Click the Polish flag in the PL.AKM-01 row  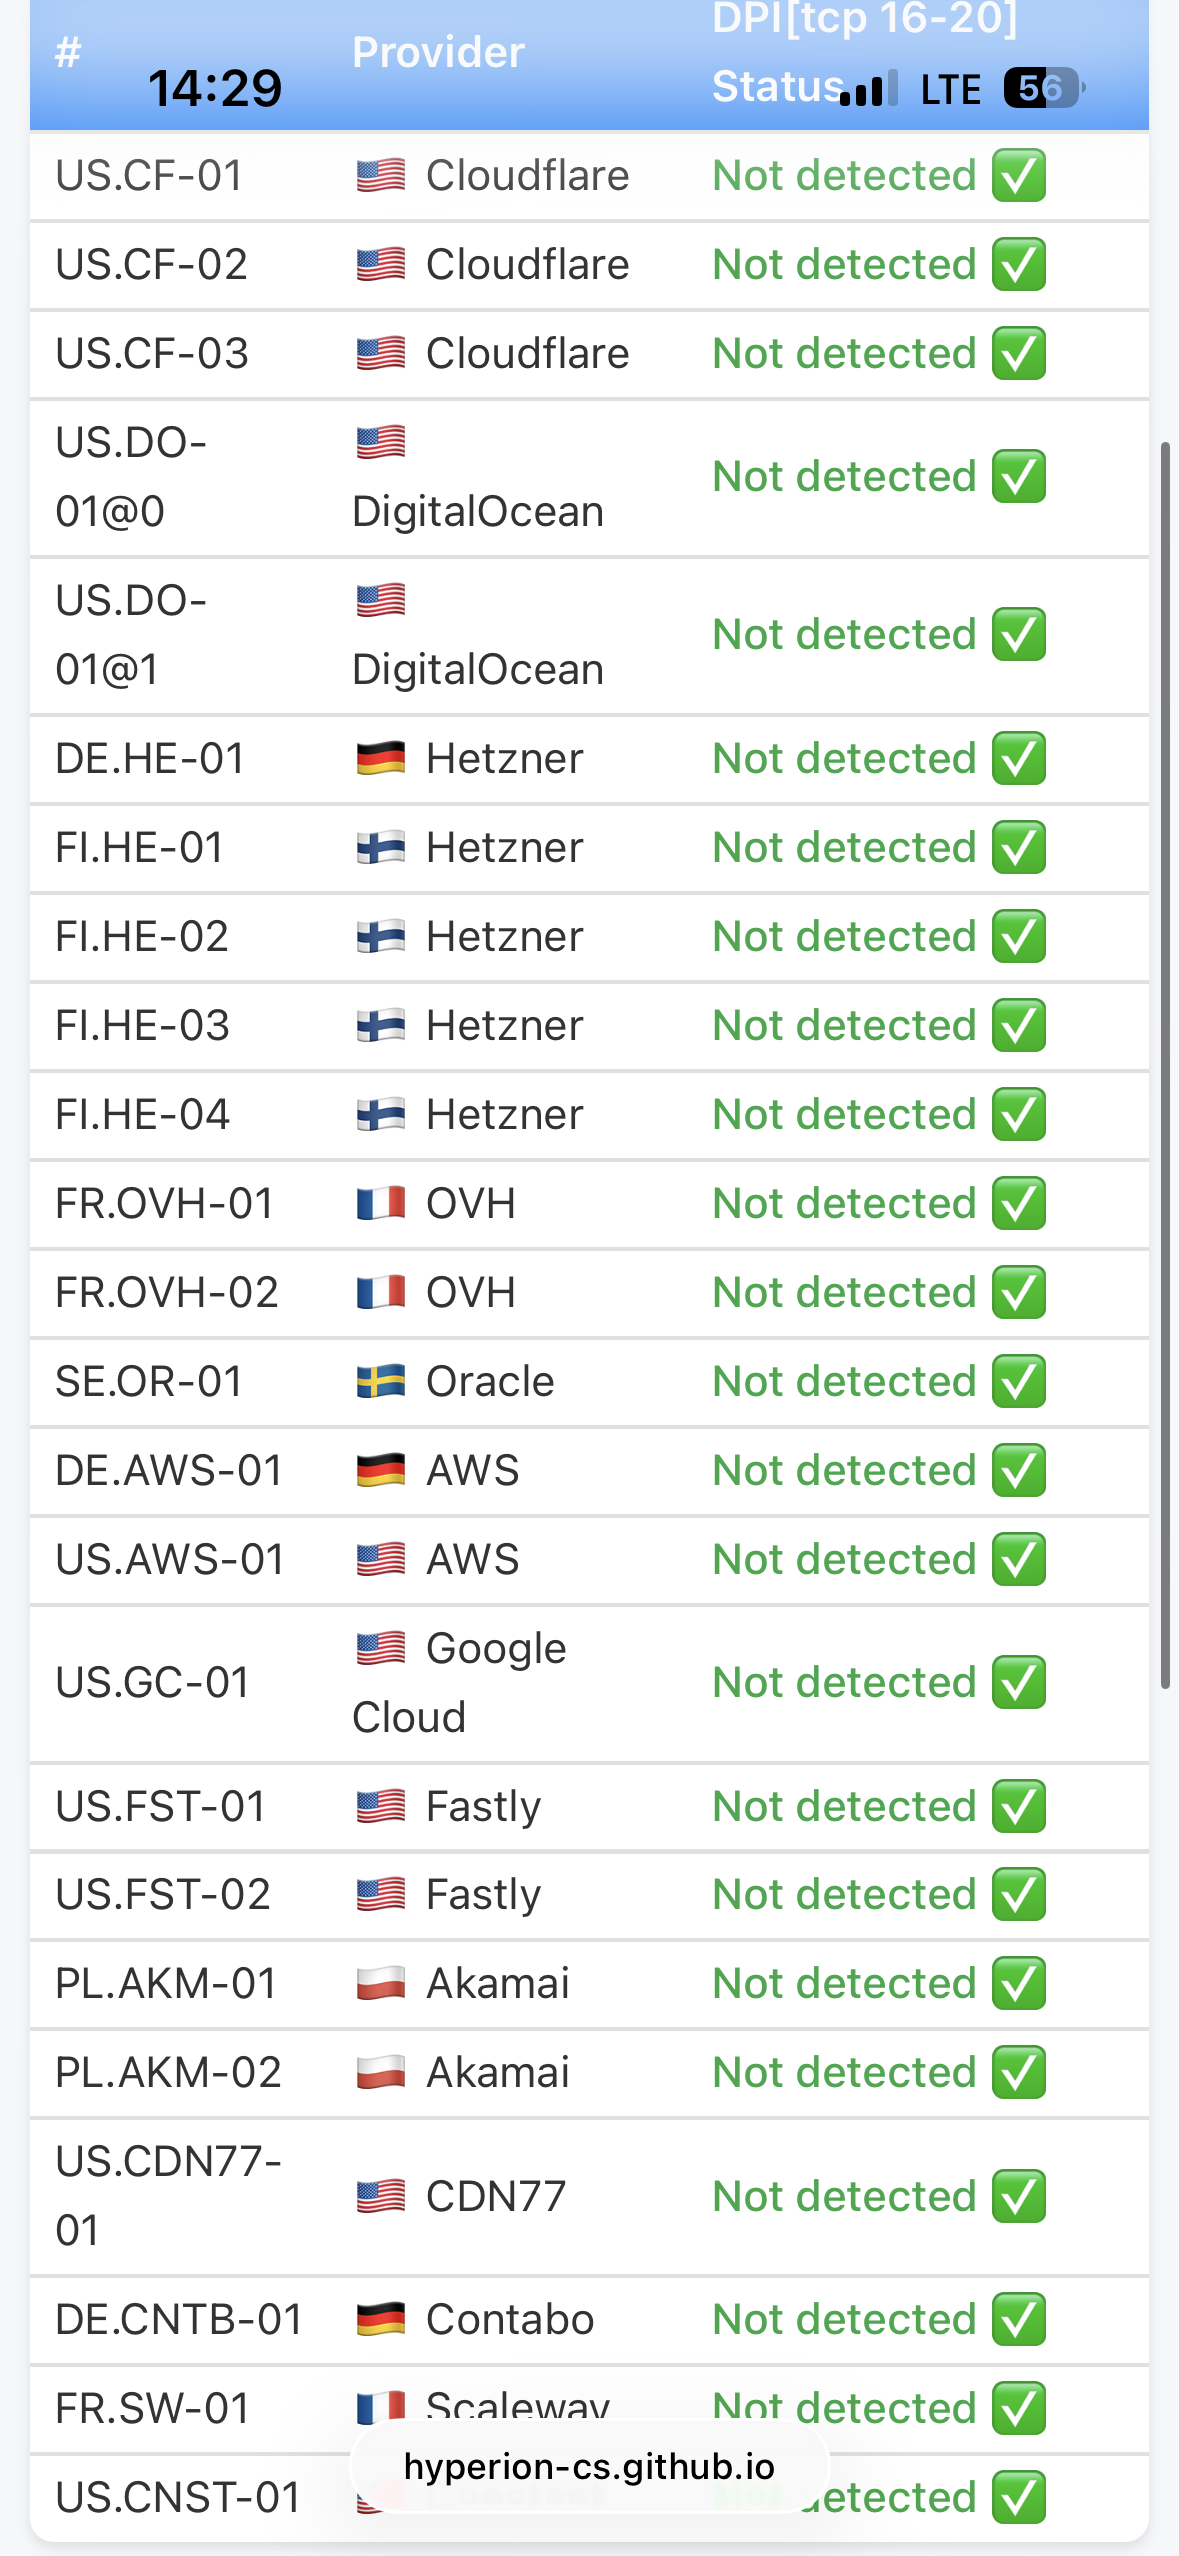click(x=380, y=1984)
